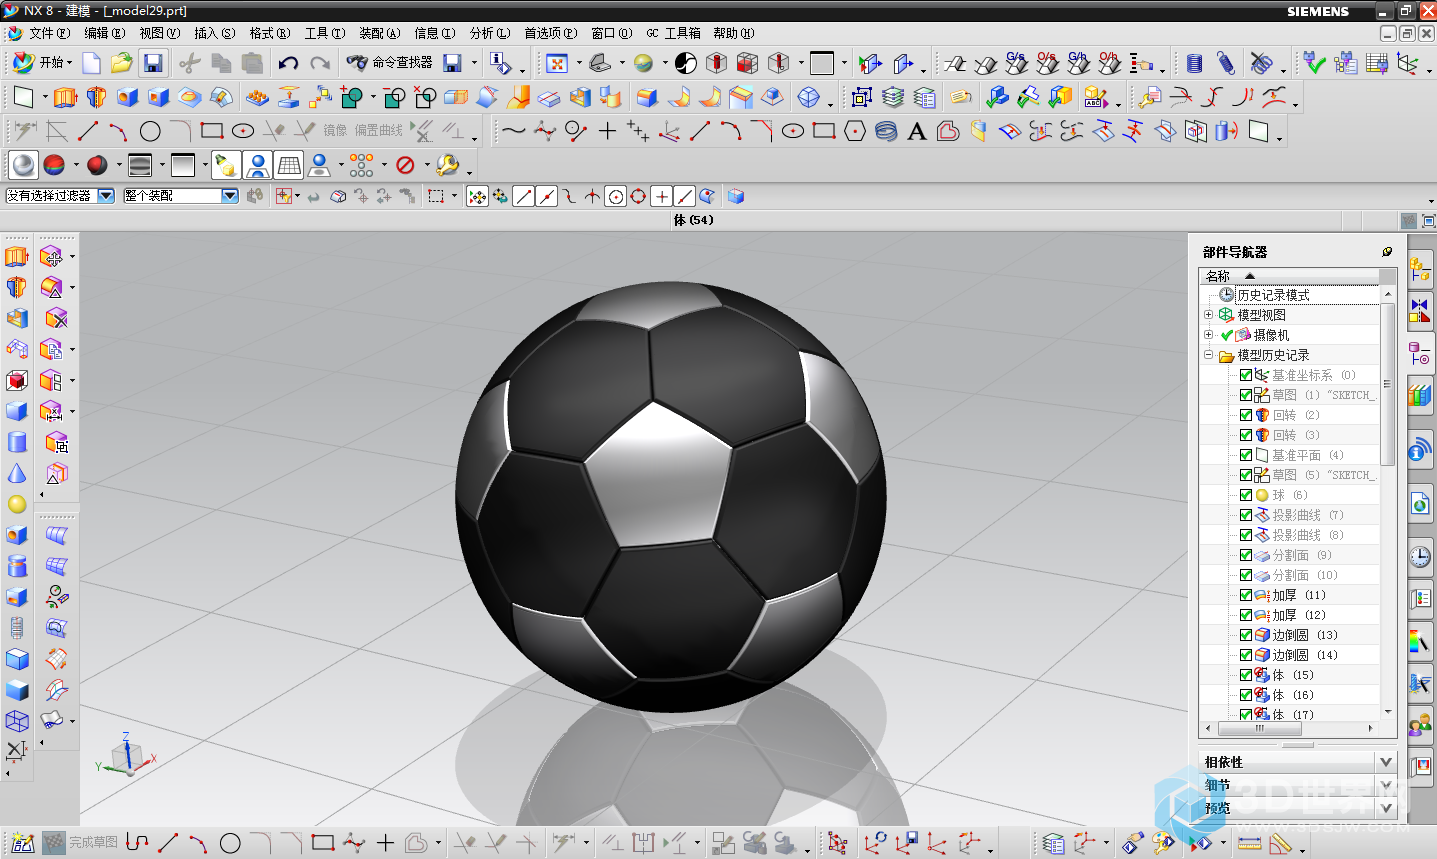
Task: Open the Internet Explorer sidebar tab
Action: pyautogui.click(x=1420, y=504)
